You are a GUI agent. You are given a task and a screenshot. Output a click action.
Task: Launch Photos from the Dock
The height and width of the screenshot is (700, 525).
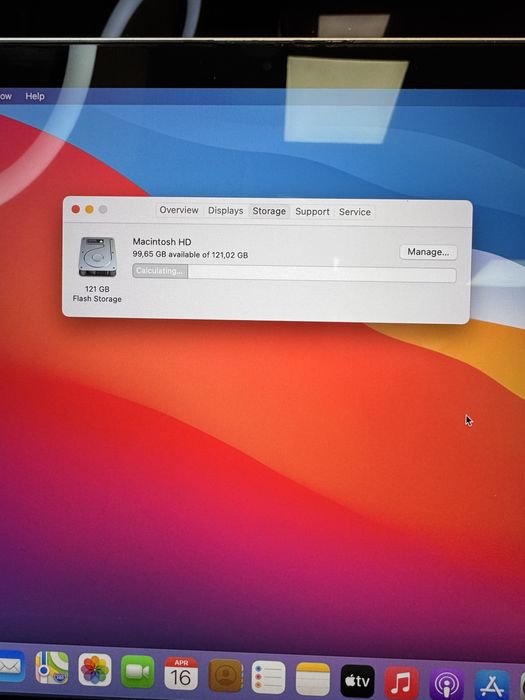95,670
